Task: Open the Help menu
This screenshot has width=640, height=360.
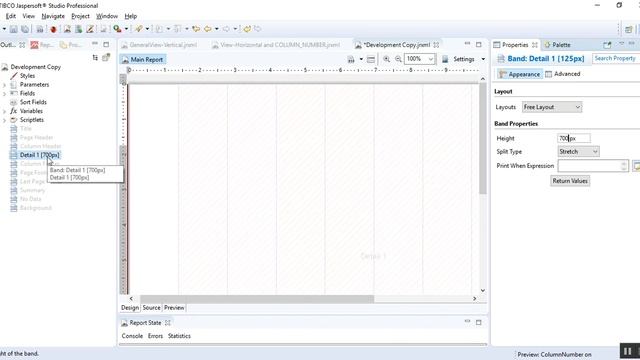Action: [x=131, y=16]
